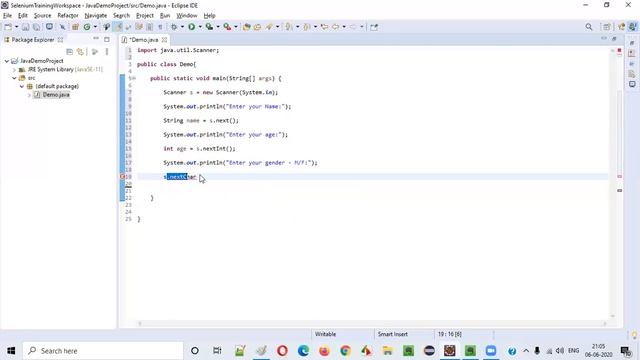The width and height of the screenshot is (640, 360).
Task: Open the New file wizard icon
Action: (x=8, y=27)
